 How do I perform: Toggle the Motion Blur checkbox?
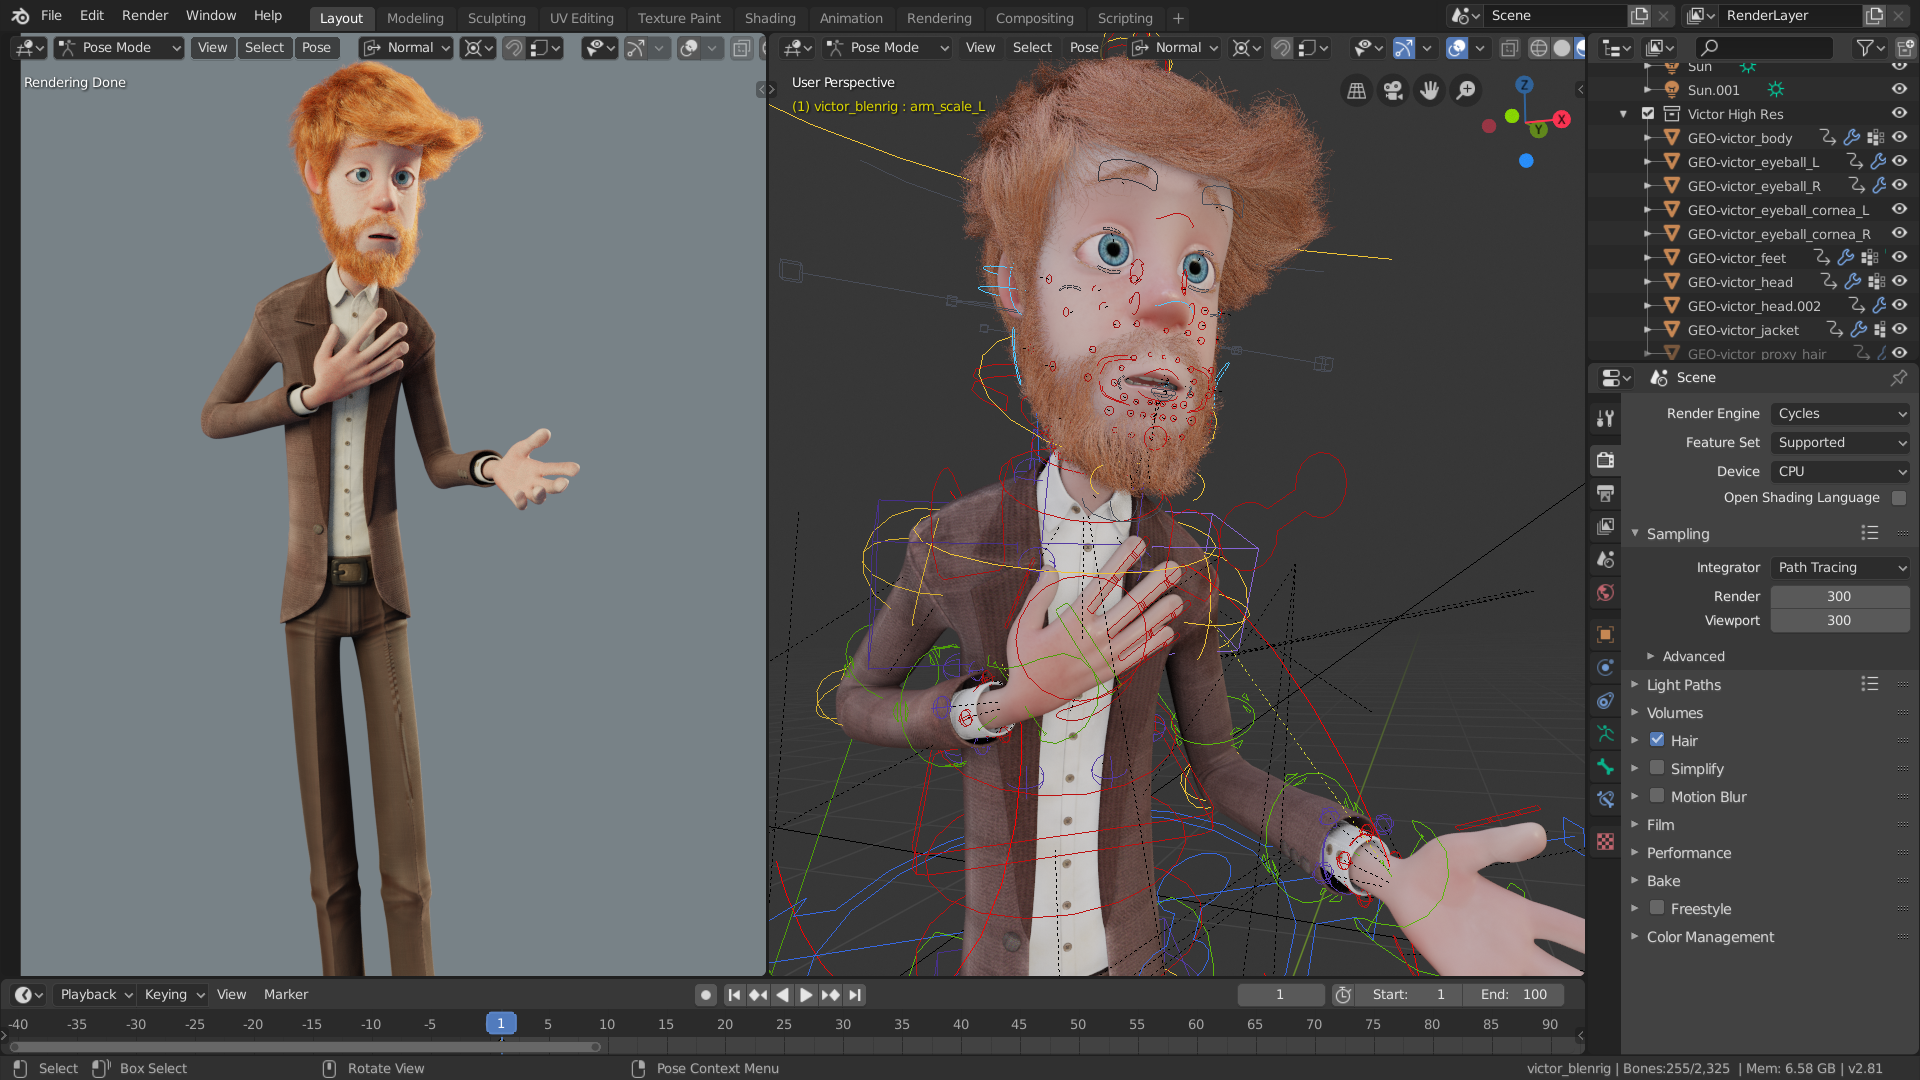tap(1657, 796)
